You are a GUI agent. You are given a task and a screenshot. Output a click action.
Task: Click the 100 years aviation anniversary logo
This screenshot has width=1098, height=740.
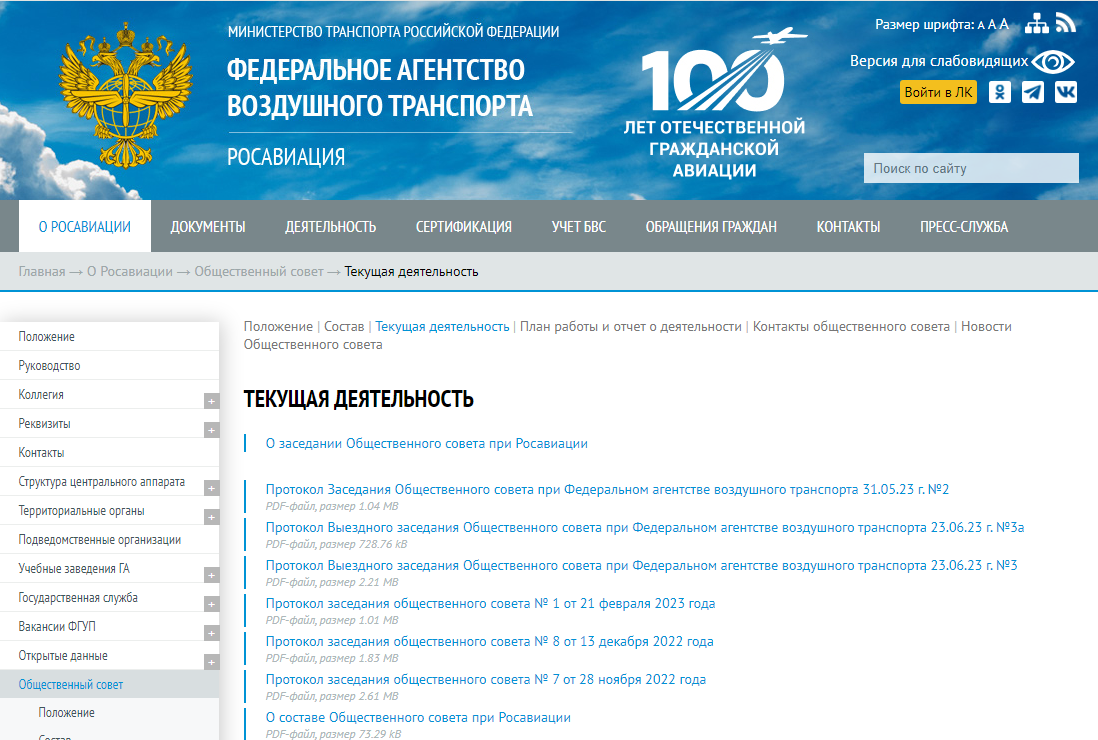715,103
